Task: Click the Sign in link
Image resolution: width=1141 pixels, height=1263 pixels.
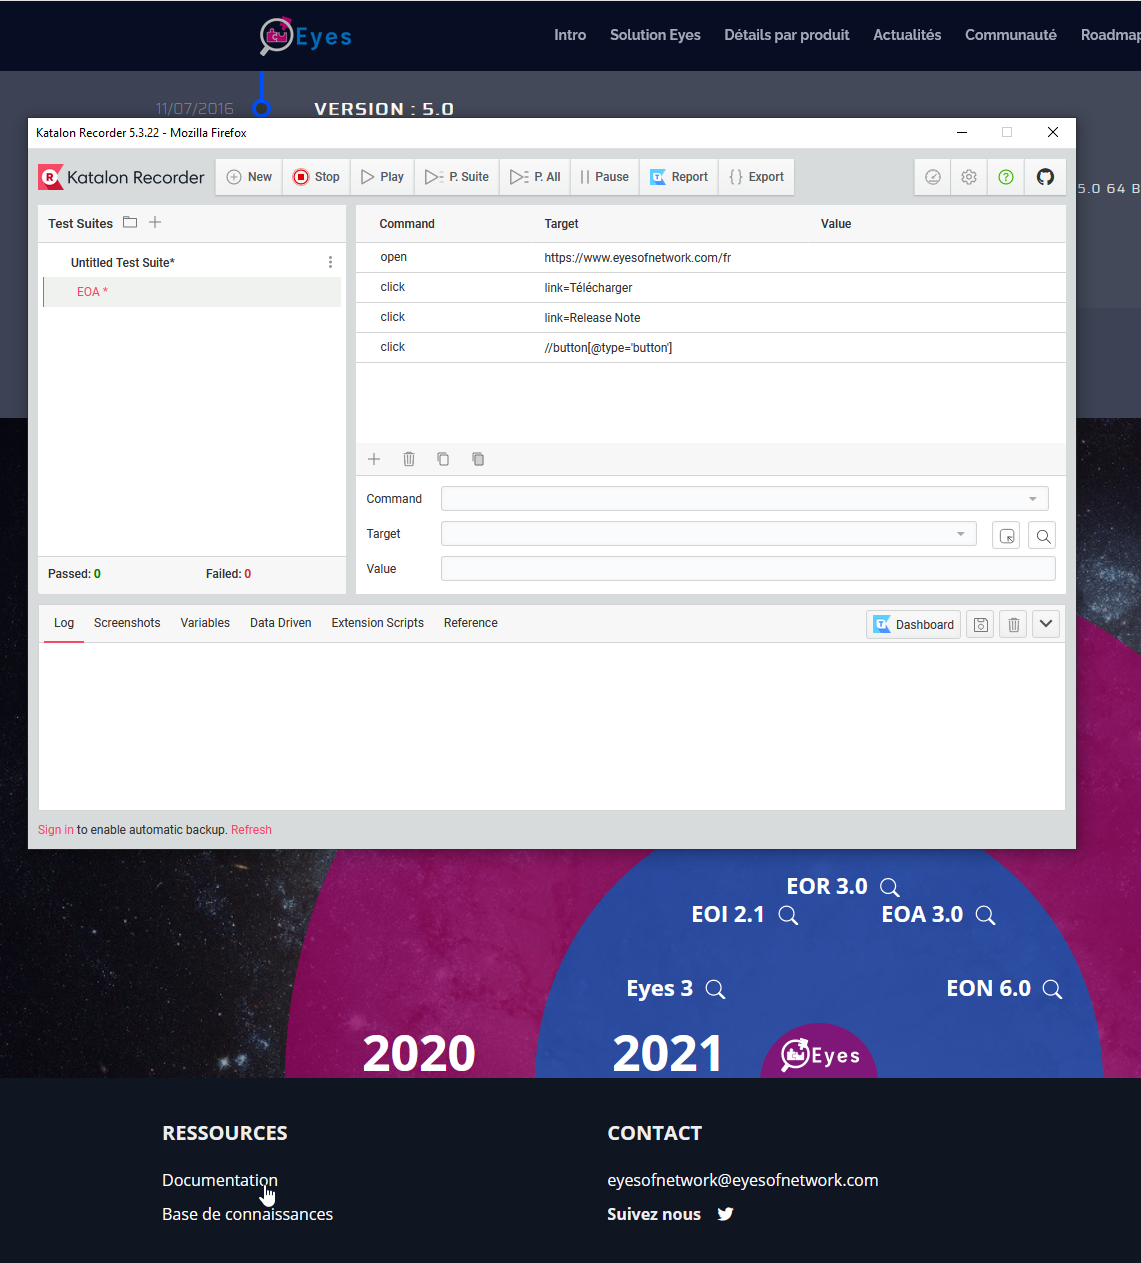Action: pos(56,830)
